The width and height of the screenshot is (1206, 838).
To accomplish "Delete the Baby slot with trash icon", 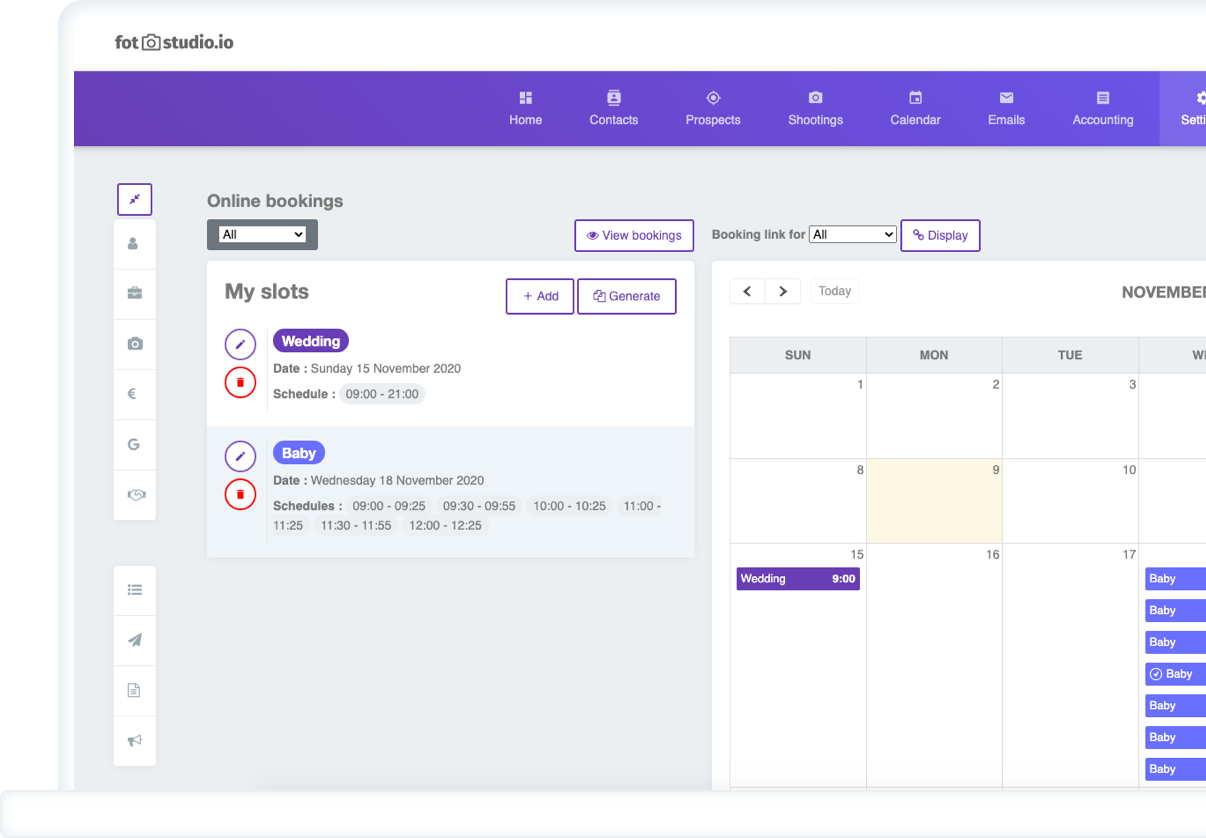I will (240, 494).
